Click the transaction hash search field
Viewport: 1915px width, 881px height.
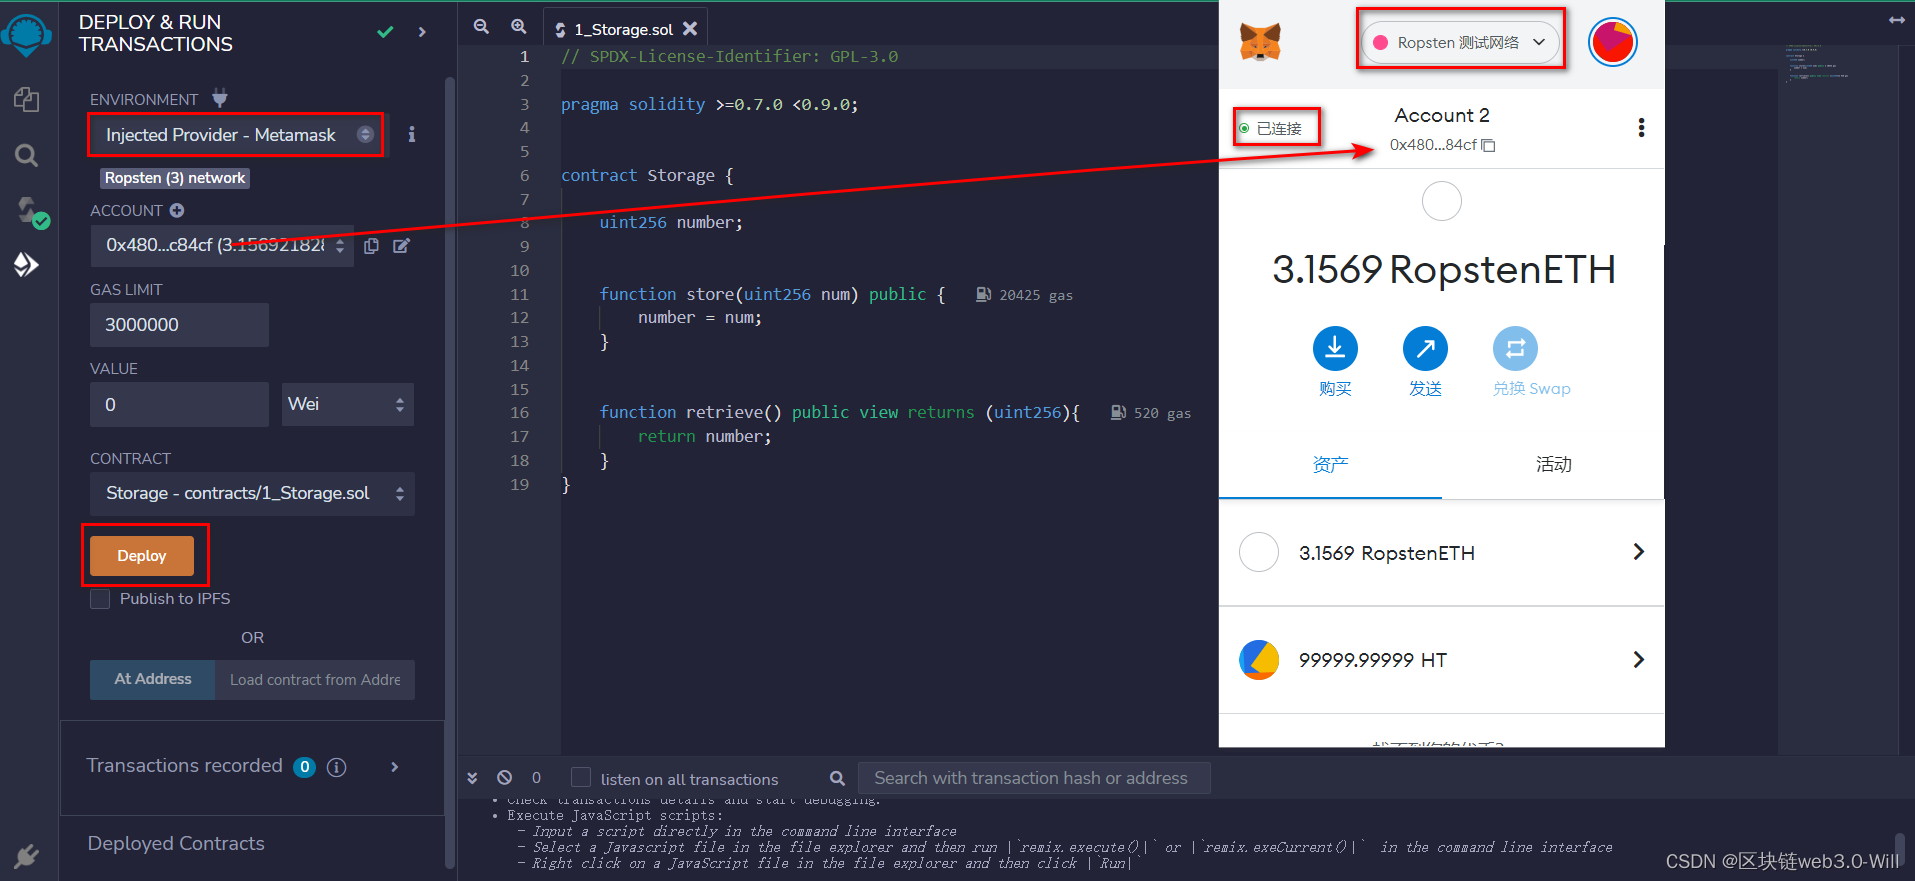coord(1034,778)
